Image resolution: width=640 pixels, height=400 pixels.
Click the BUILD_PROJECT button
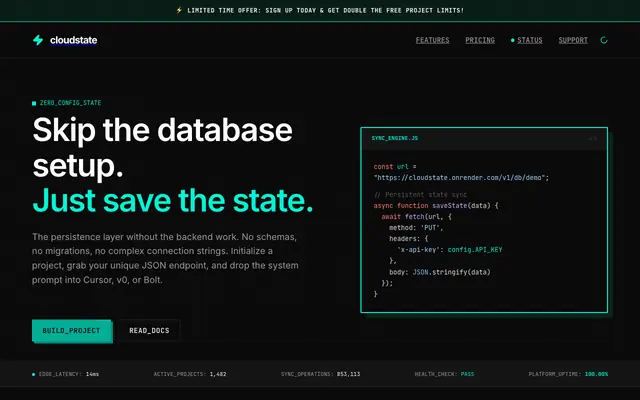[71, 331]
